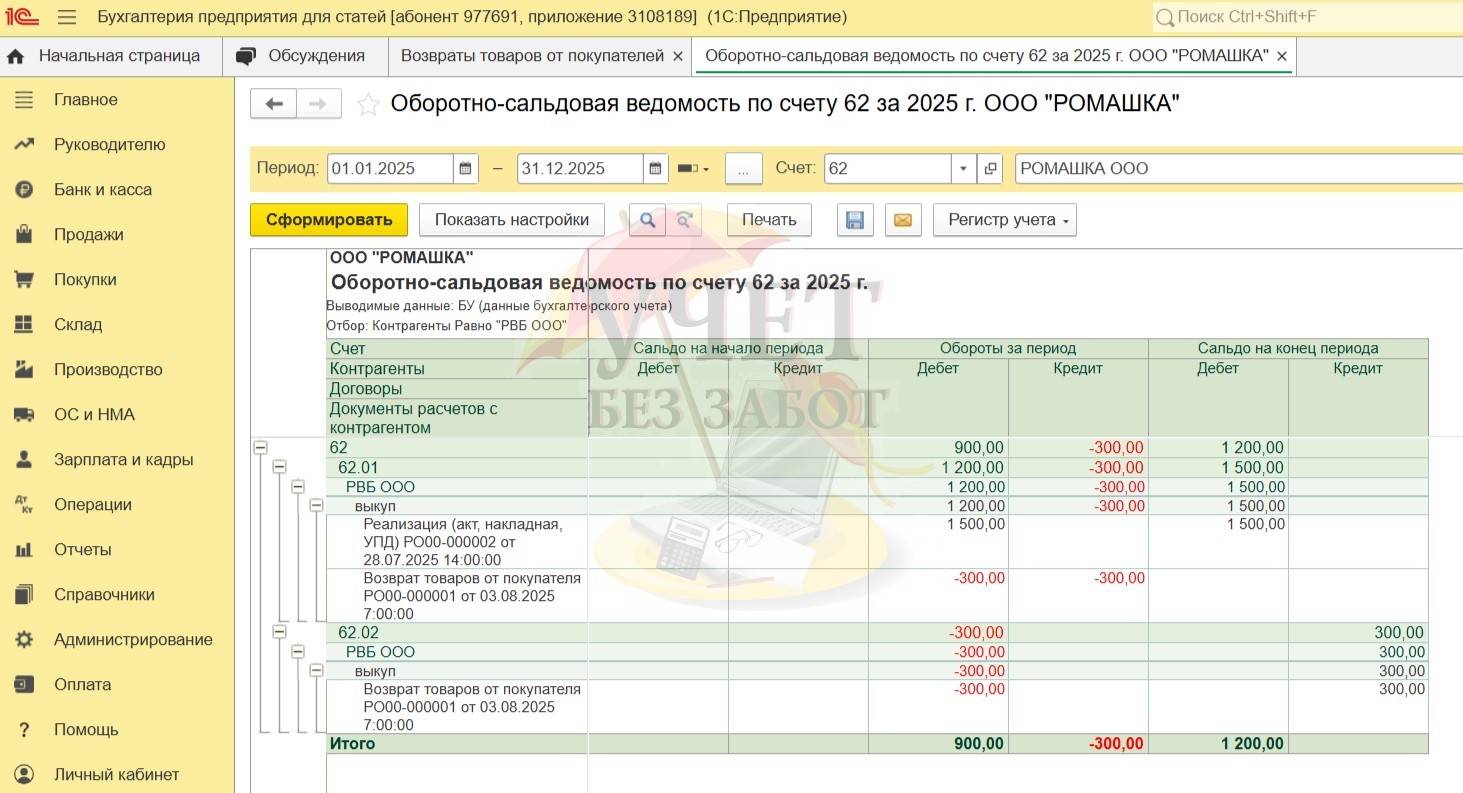
Task: Open calendar for period end date
Action: point(655,168)
